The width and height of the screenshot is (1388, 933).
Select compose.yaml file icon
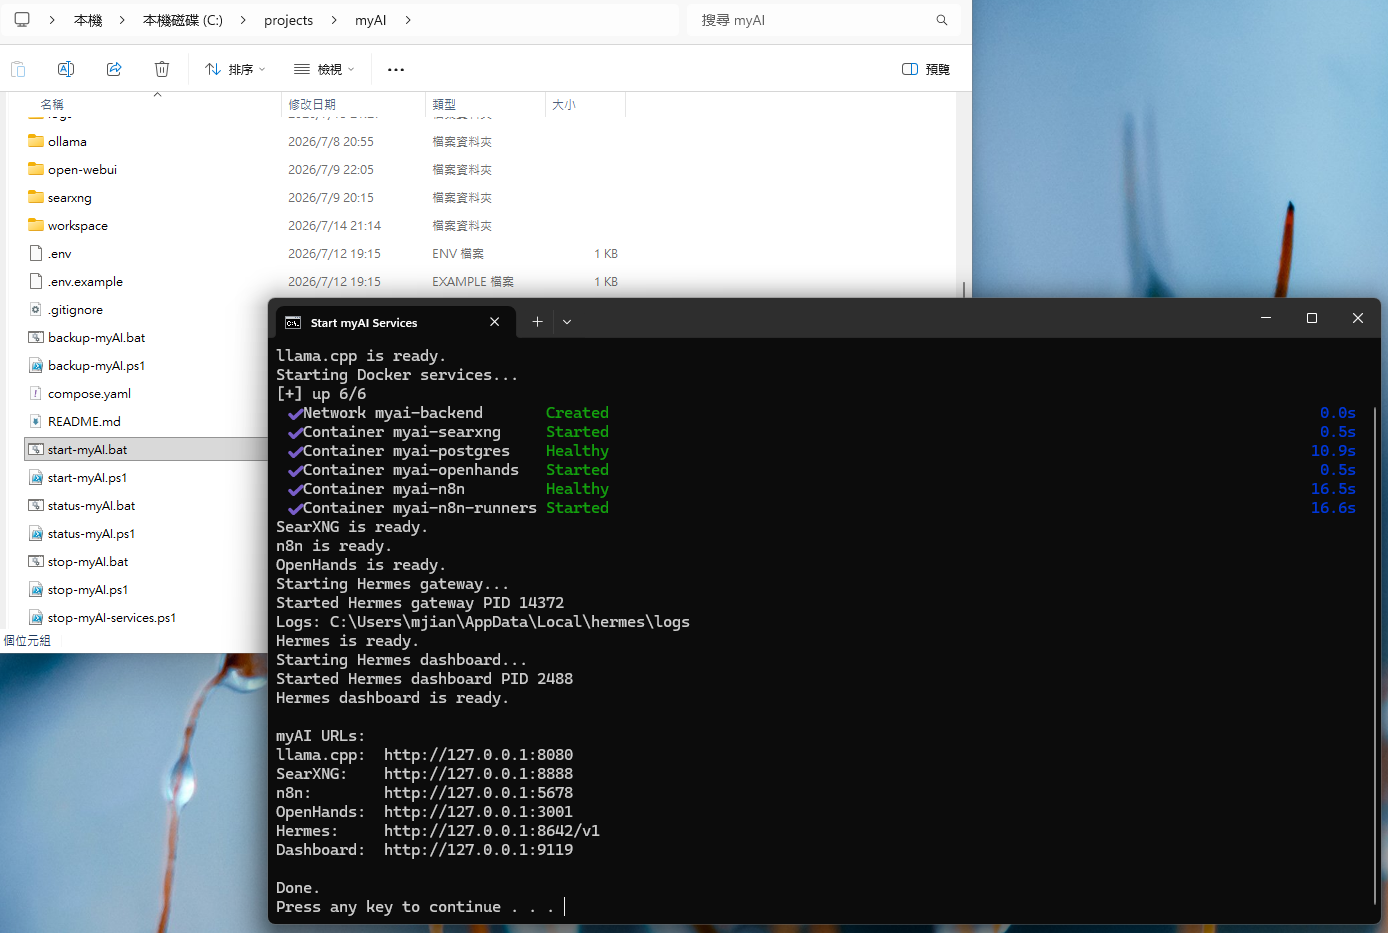36,393
